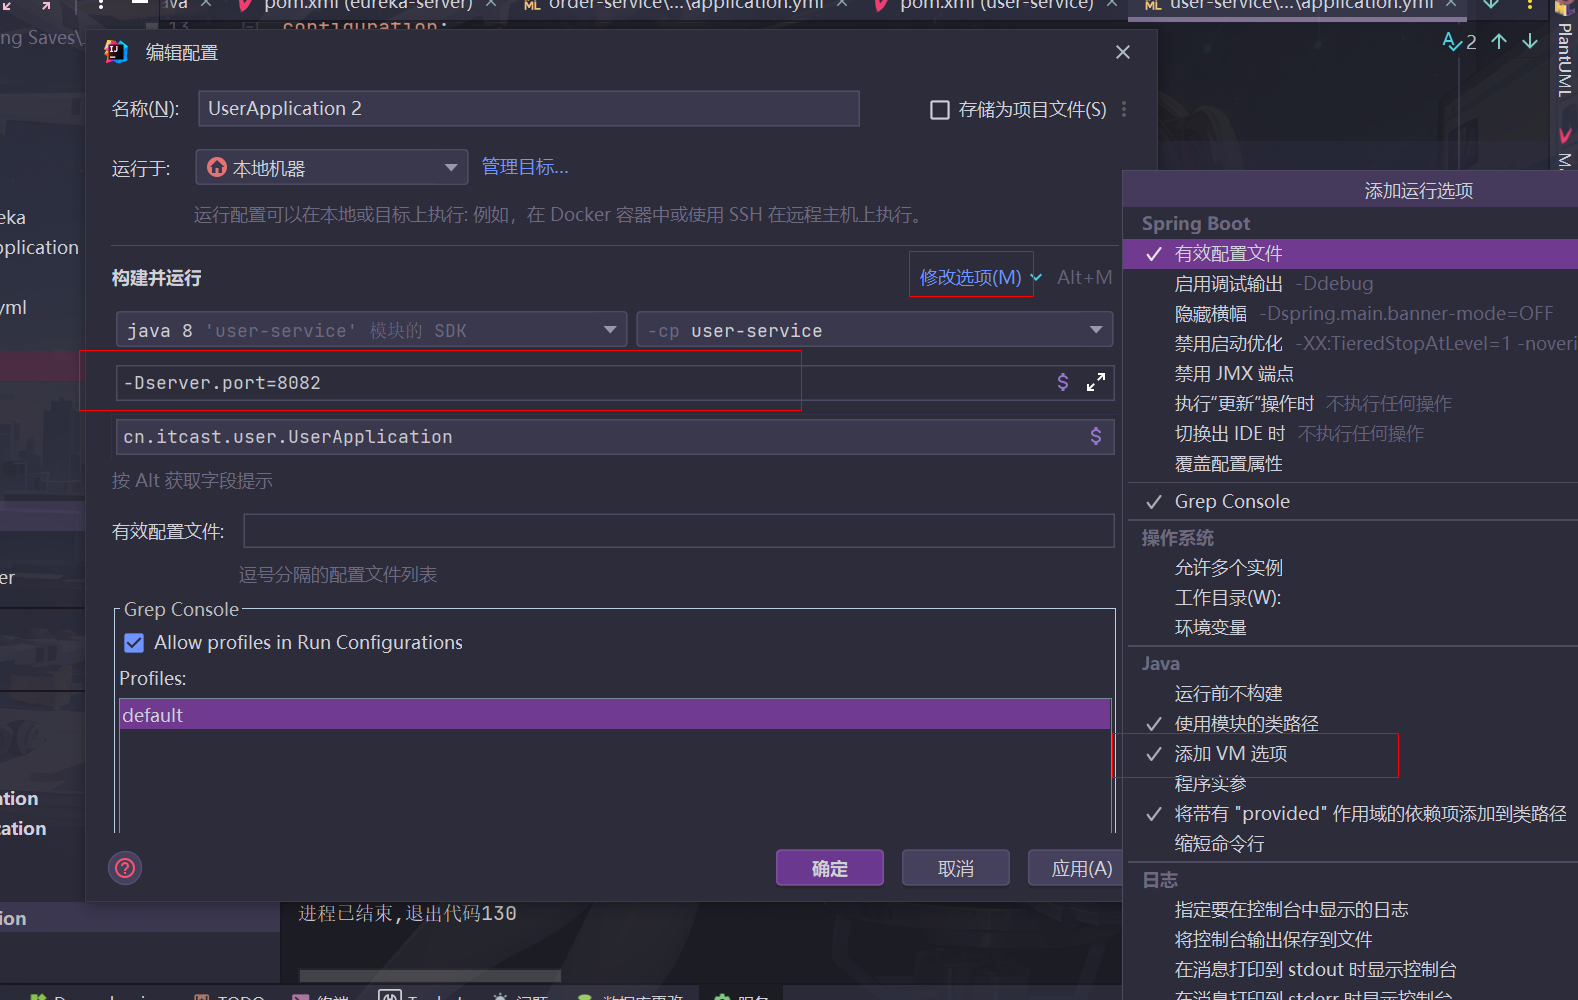Select 覆盖配置属性 option

[x=1350, y=464]
